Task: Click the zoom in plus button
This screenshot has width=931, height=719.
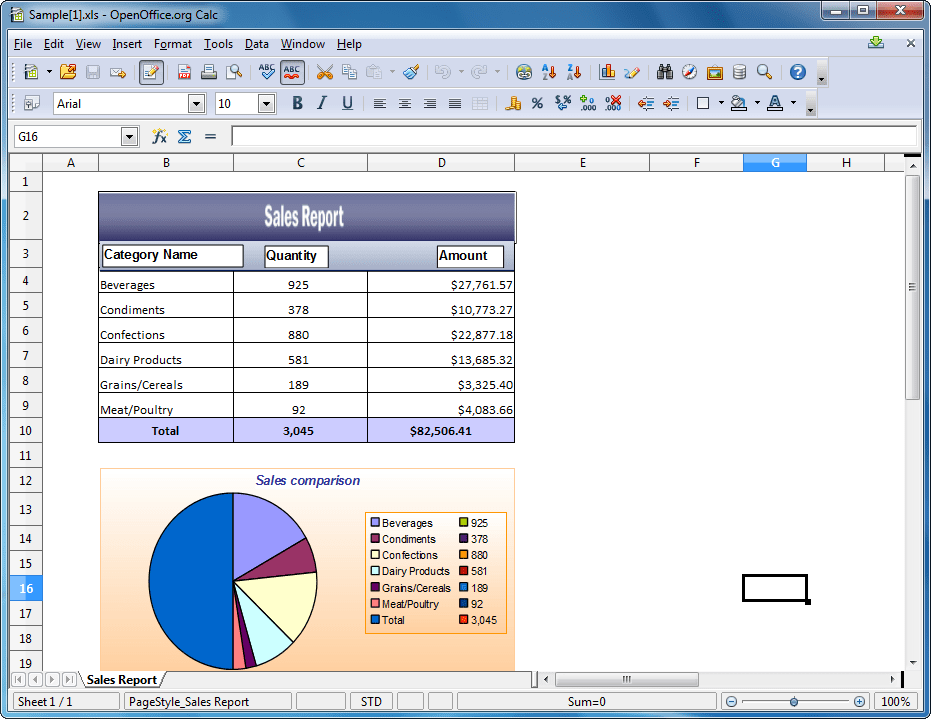Action: pos(859,702)
